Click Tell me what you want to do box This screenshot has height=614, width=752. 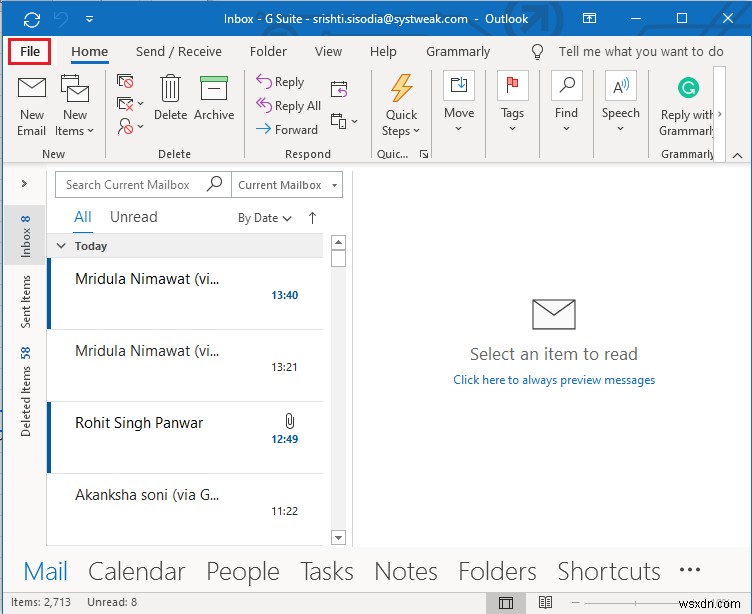pyautogui.click(x=641, y=51)
